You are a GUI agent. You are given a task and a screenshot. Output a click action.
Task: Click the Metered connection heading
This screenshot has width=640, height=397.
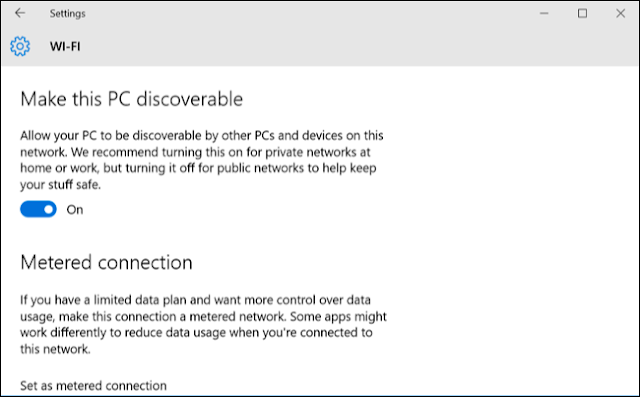[x=106, y=262]
